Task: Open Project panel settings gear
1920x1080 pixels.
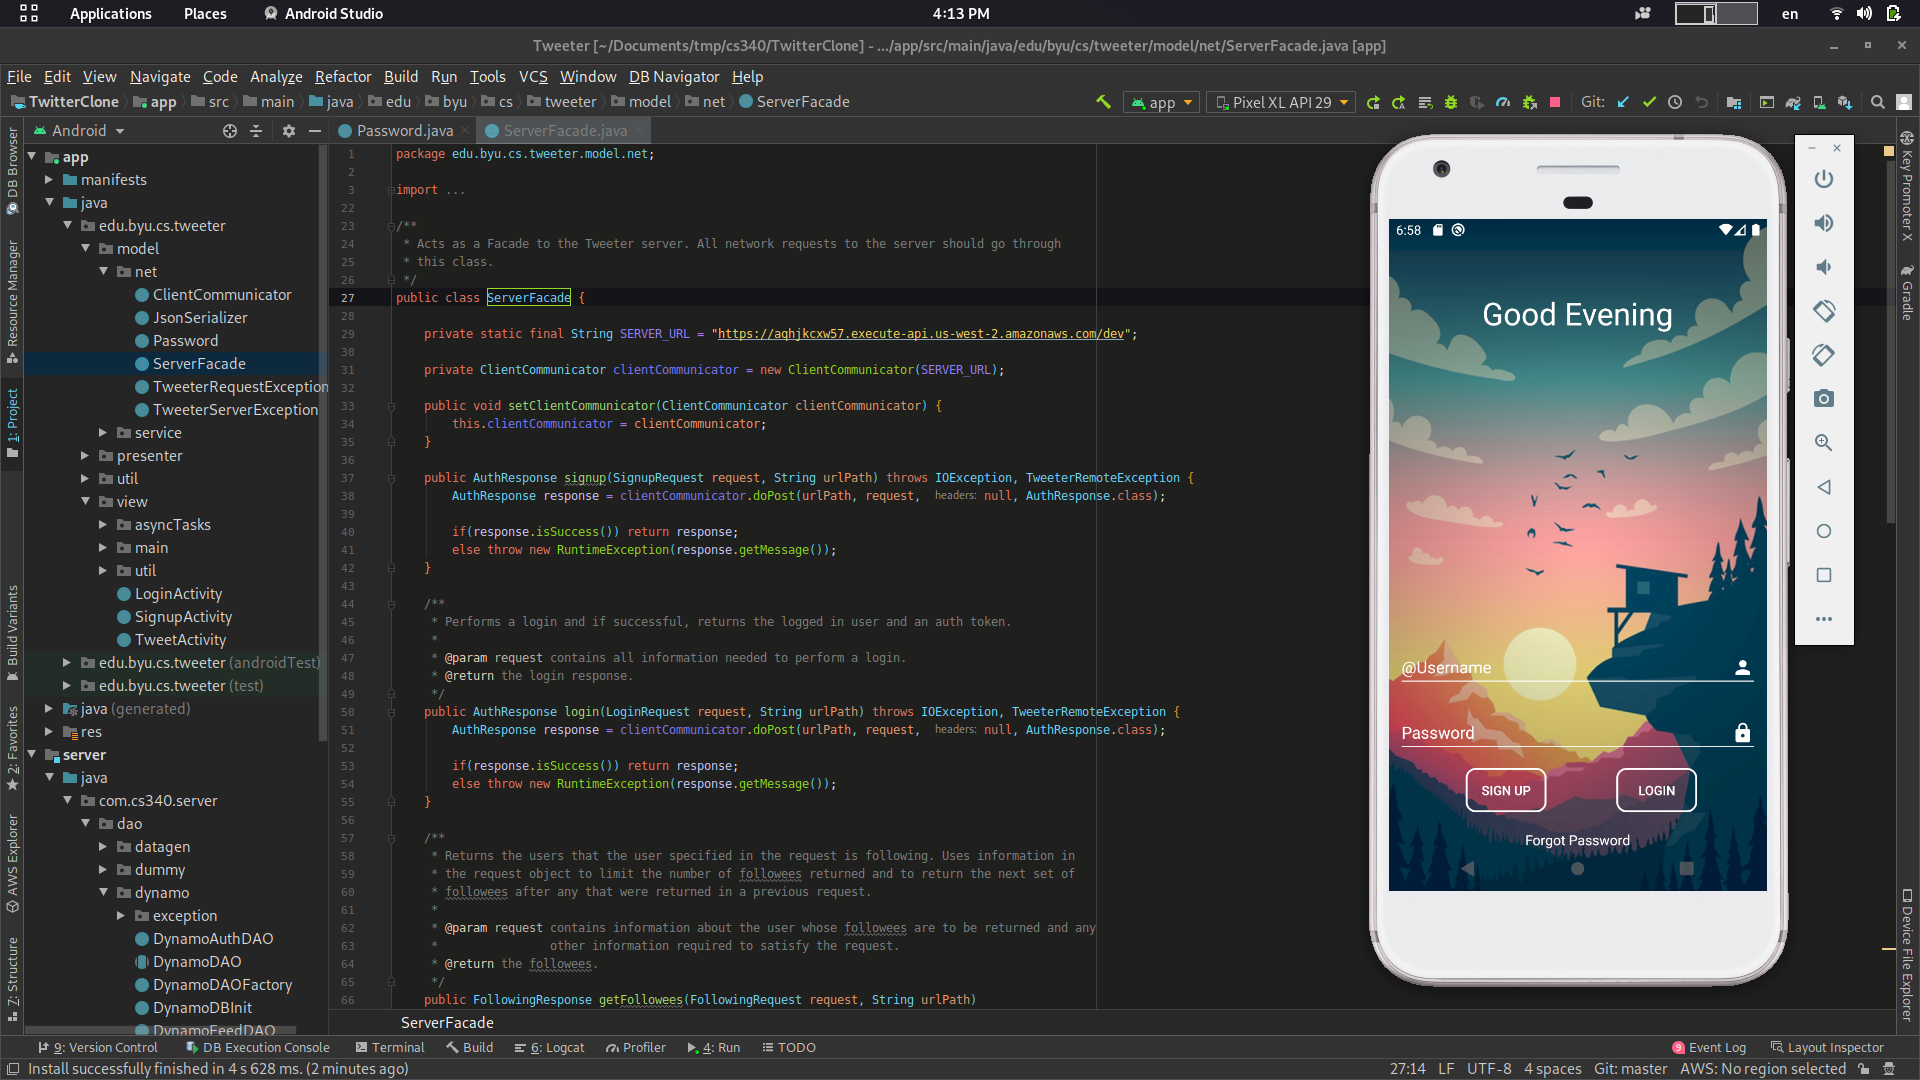Action: tap(289, 131)
